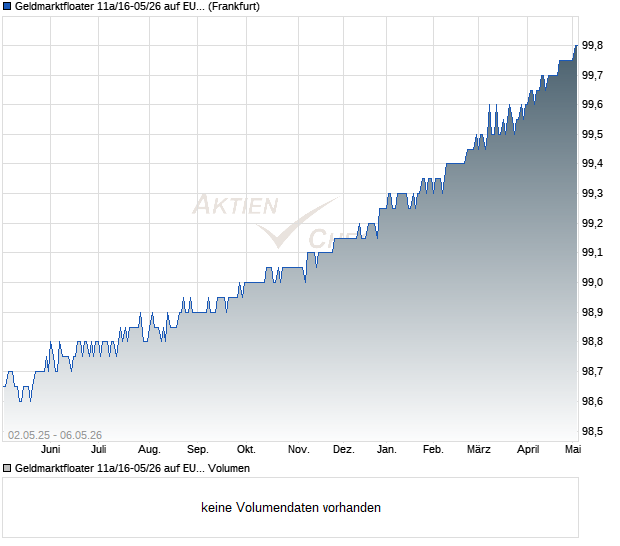The image size is (620, 546).
Task: Click the gray legend square beside Volumen title
Action: [x=7, y=468]
